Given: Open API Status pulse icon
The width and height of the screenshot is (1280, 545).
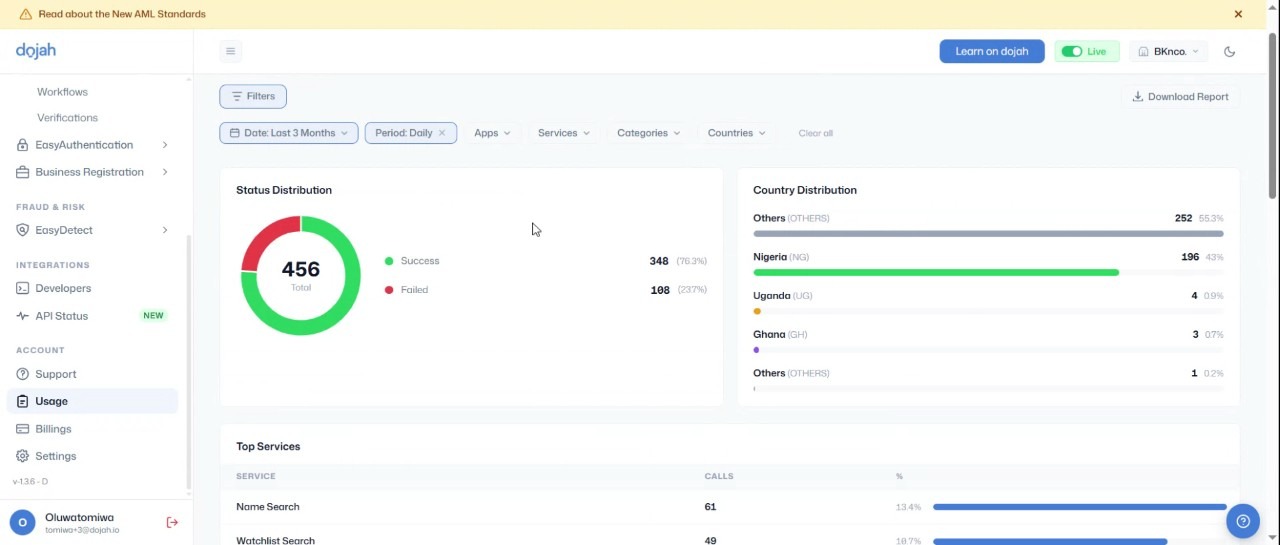Looking at the screenshot, I should (22, 316).
